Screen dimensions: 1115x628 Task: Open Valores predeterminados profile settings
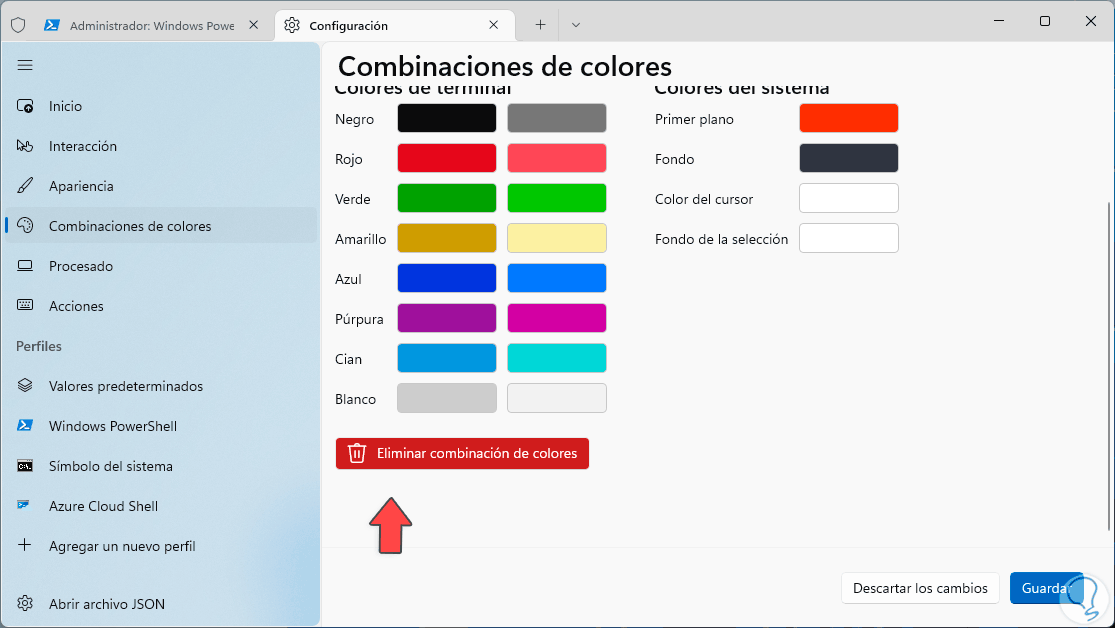click(x=125, y=386)
